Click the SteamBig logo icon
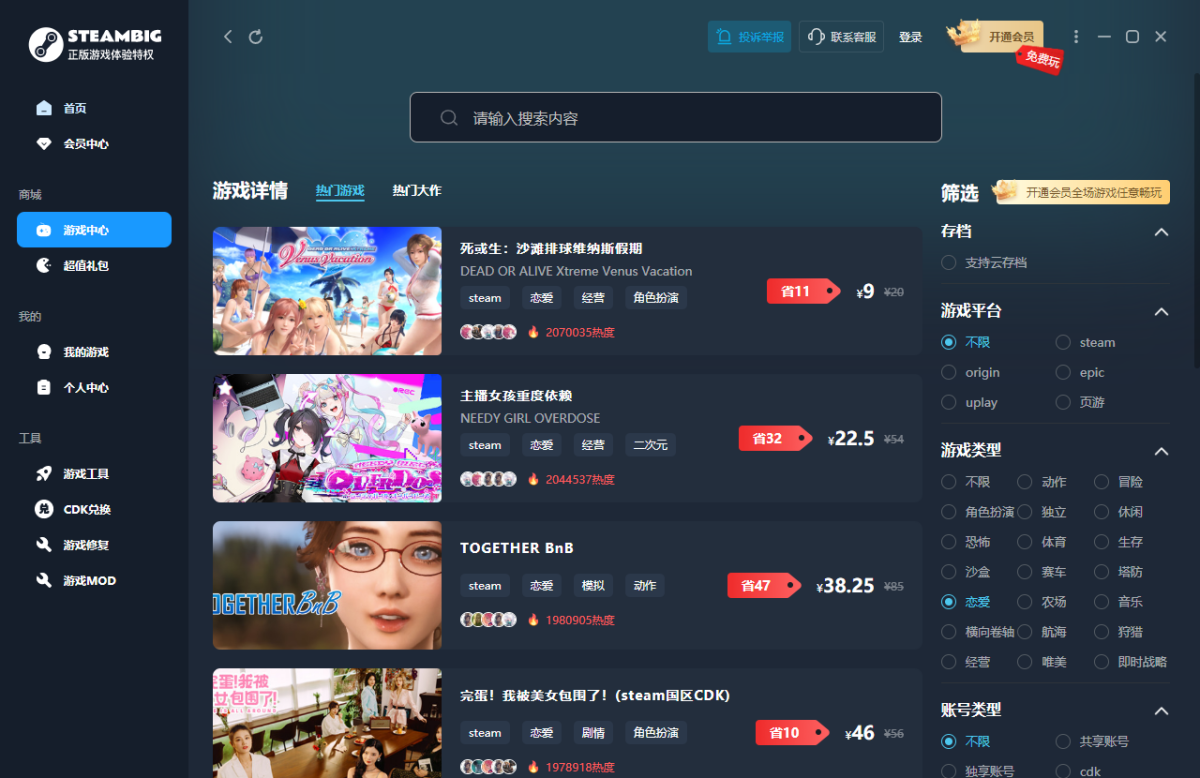Viewport: 1200px width, 778px height. coord(46,45)
